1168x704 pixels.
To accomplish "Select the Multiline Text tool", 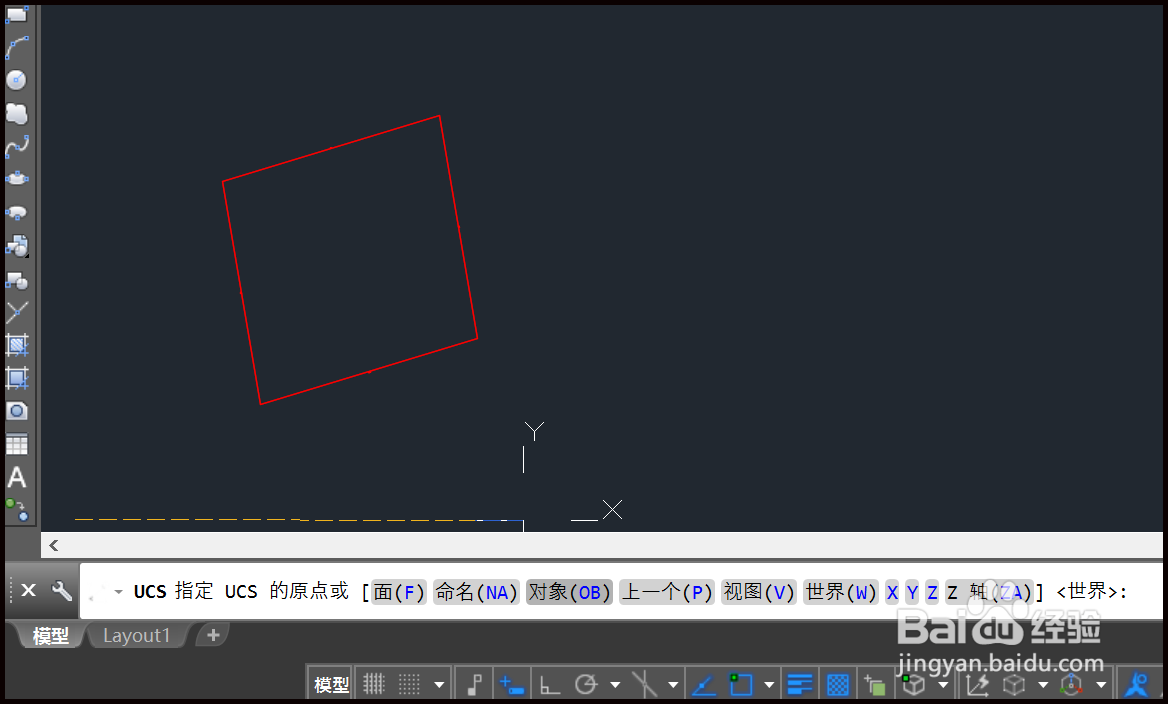I will click(x=16, y=478).
